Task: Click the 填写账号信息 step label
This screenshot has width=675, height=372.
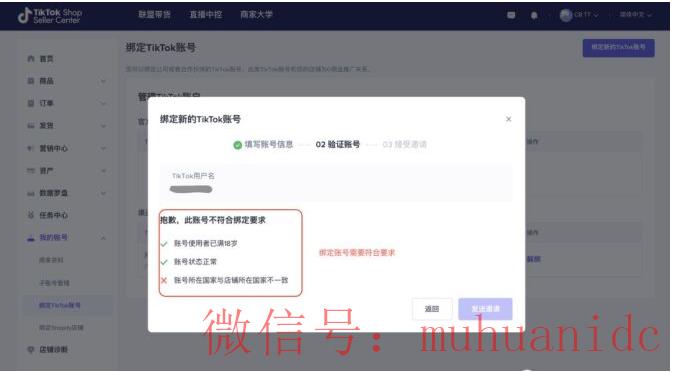Action: [x=269, y=145]
